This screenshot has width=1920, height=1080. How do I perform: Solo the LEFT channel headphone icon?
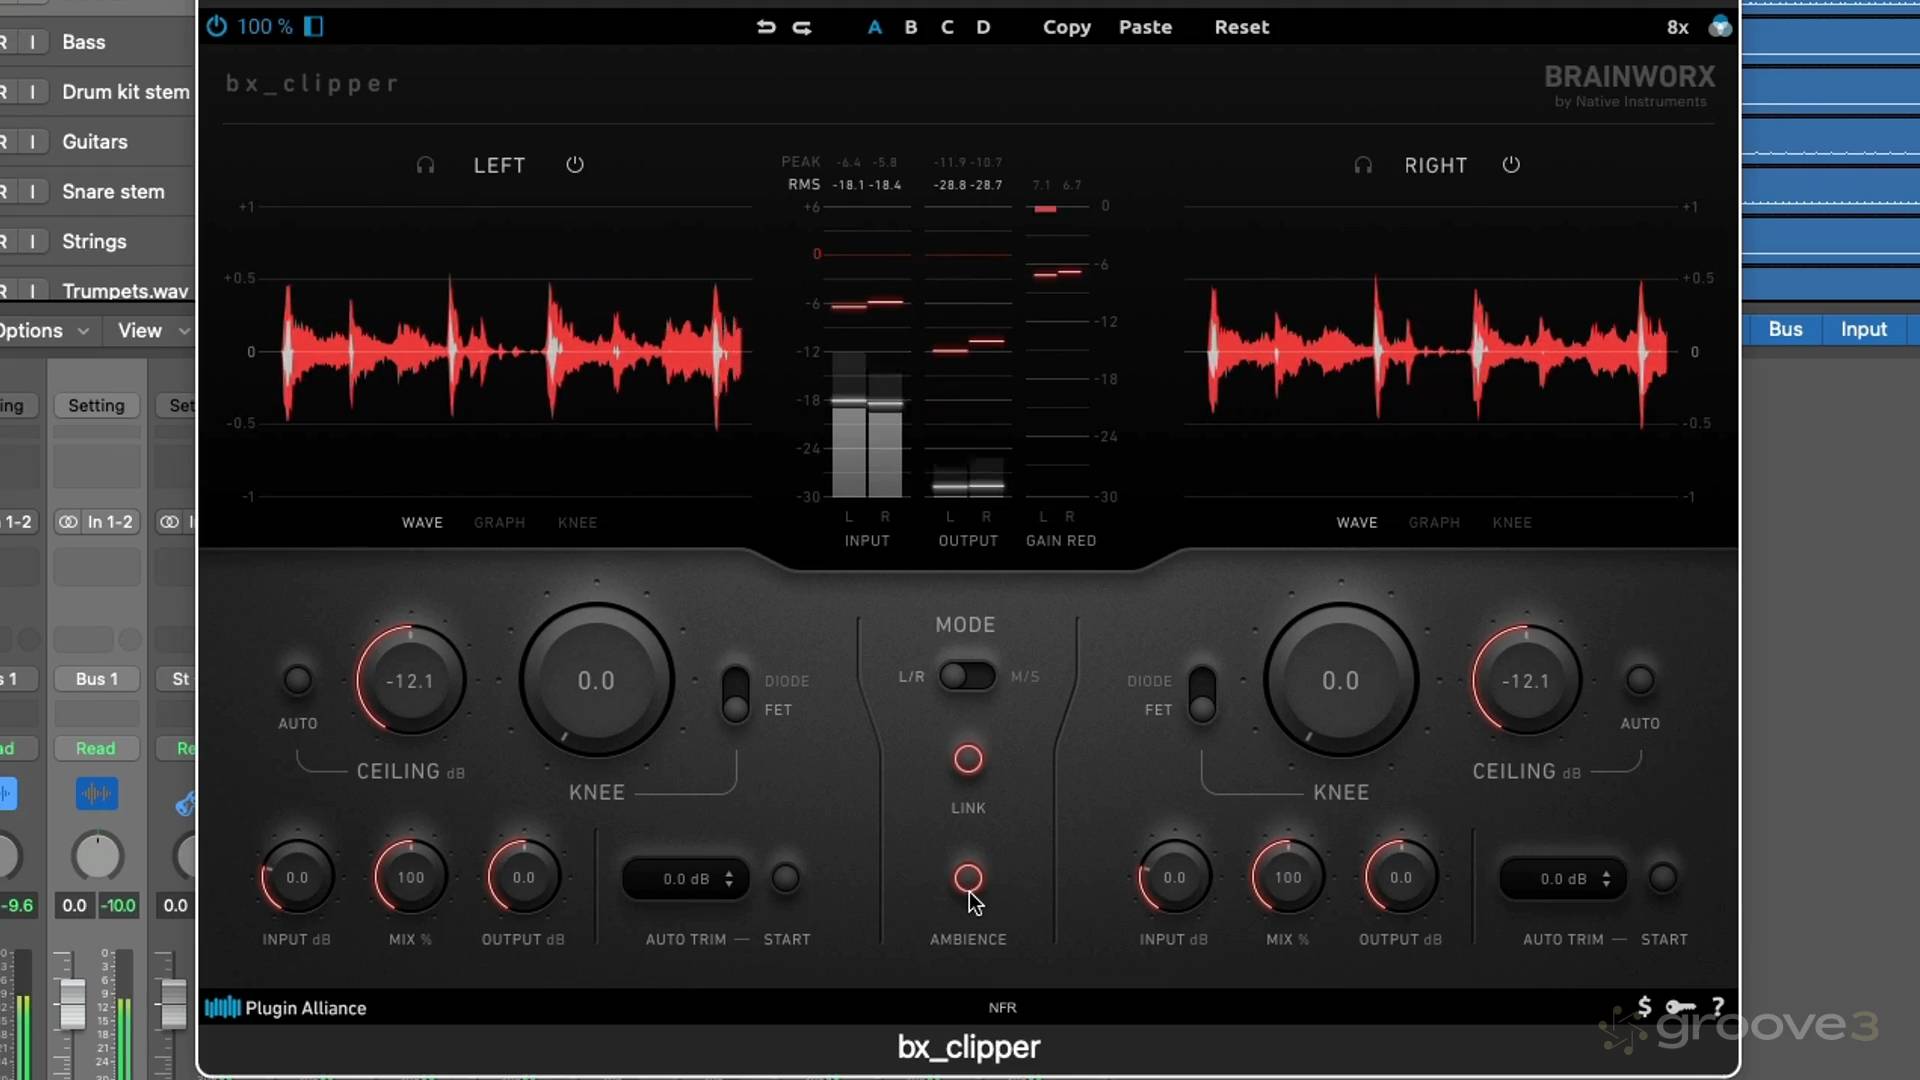(425, 165)
